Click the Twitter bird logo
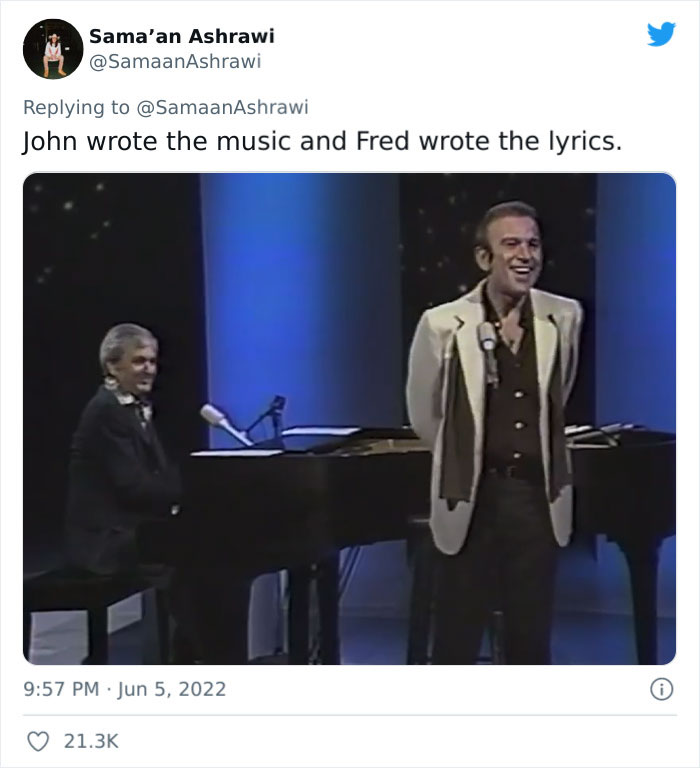The image size is (700, 768). [661, 35]
